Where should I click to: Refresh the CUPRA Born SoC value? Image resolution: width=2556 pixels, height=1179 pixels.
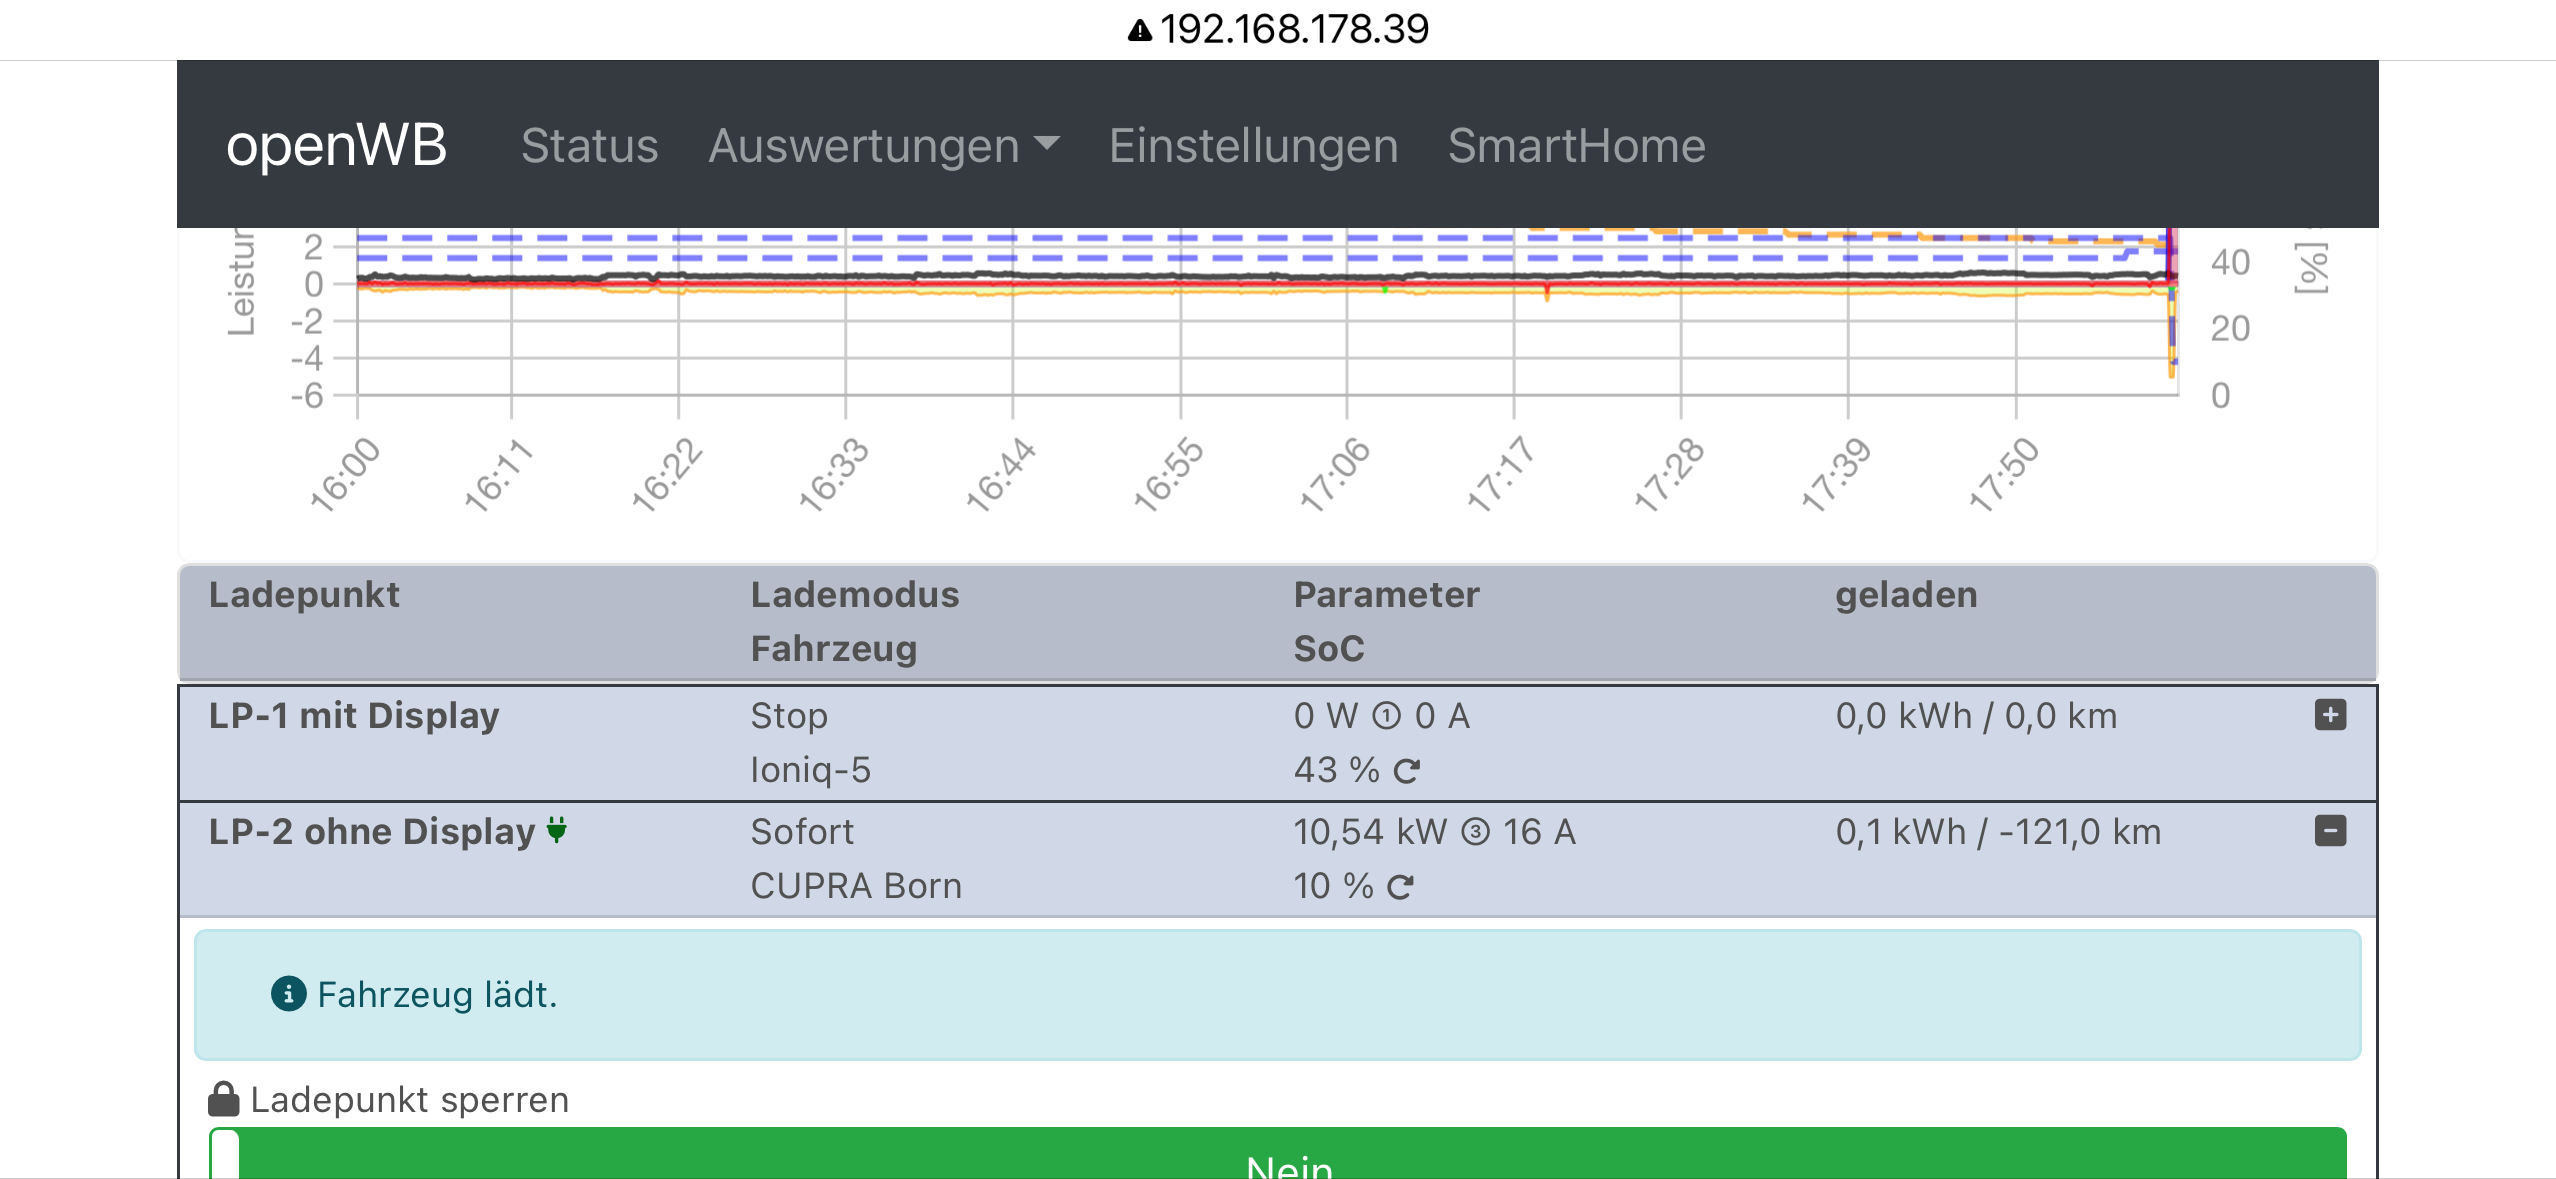[1400, 887]
